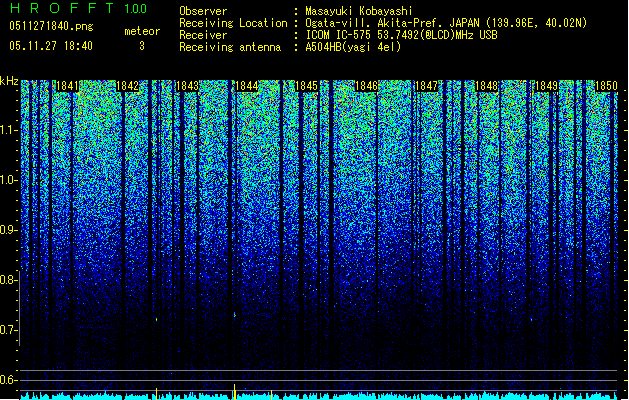Click the 1843 time marker
The width and height of the screenshot is (629, 400).
pos(187,86)
